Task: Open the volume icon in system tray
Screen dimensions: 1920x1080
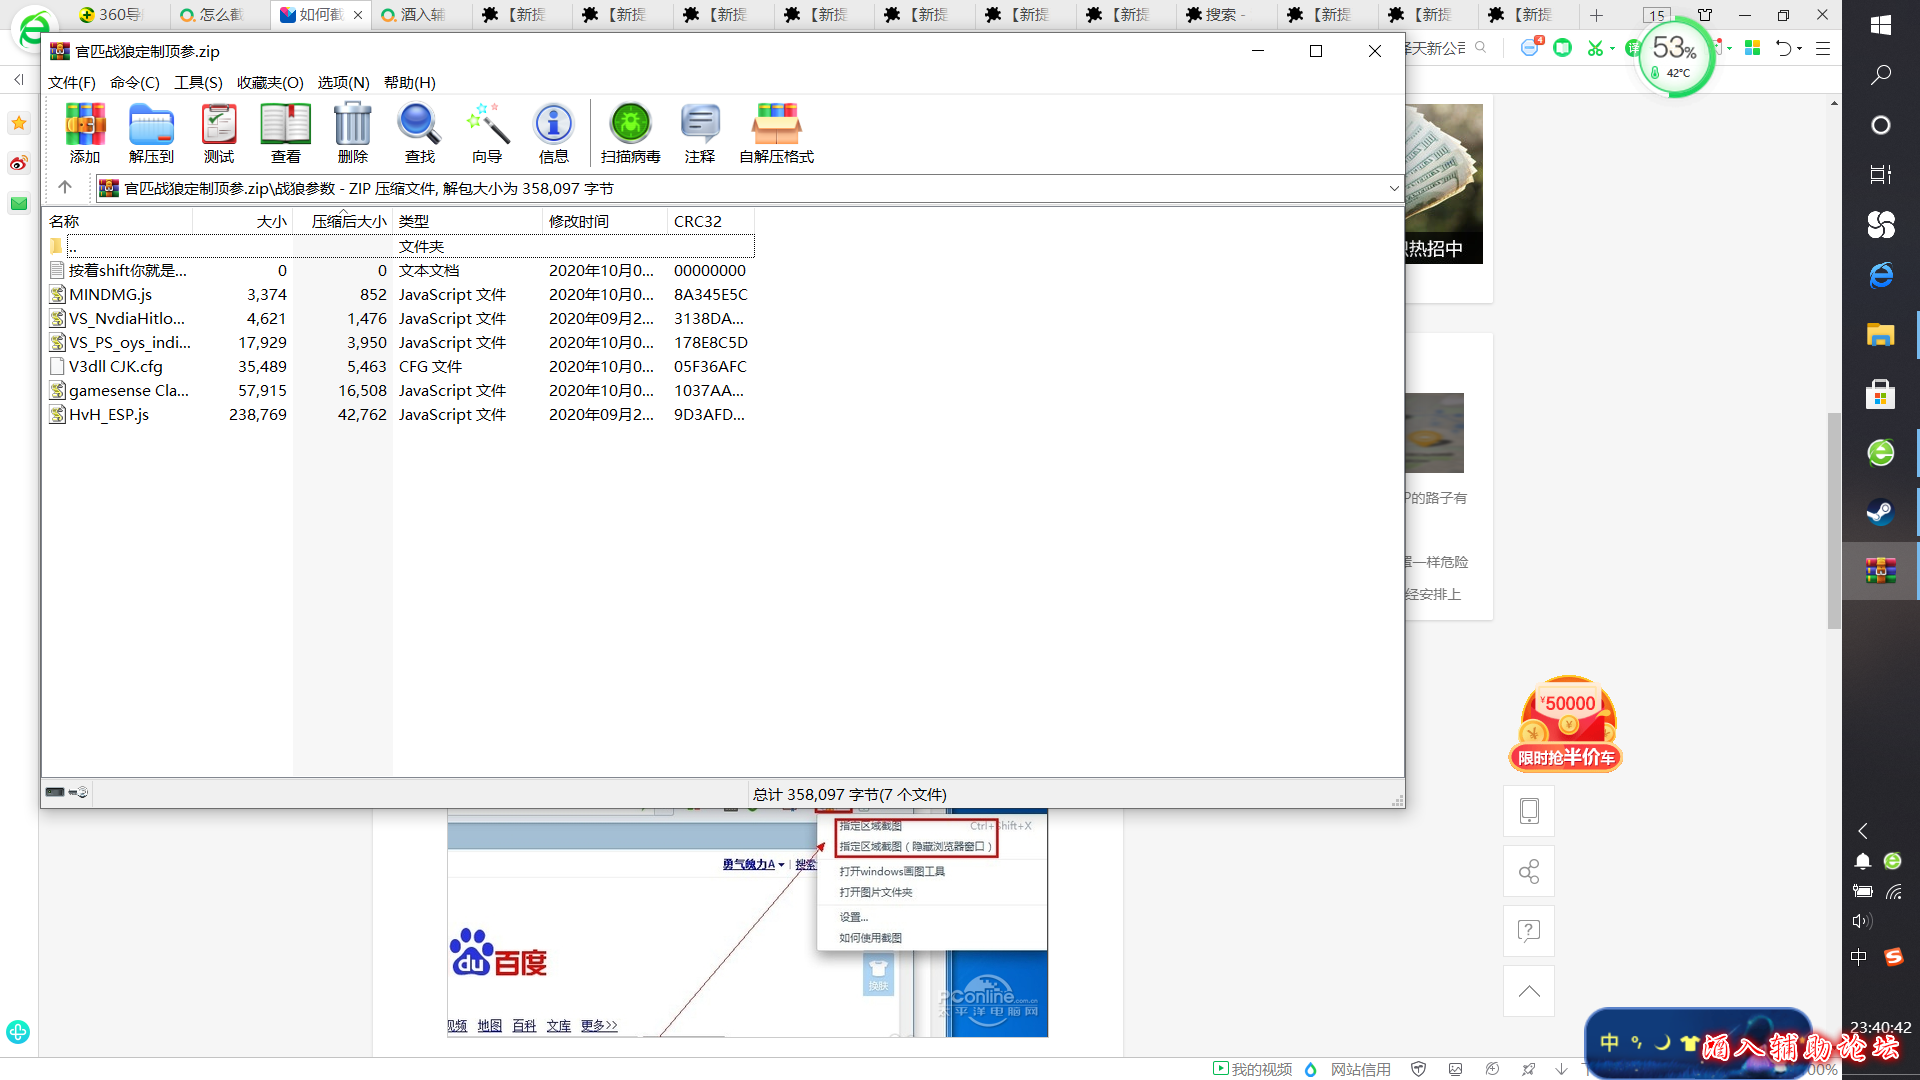Action: pyautogui.click(x=1861, y=921)
